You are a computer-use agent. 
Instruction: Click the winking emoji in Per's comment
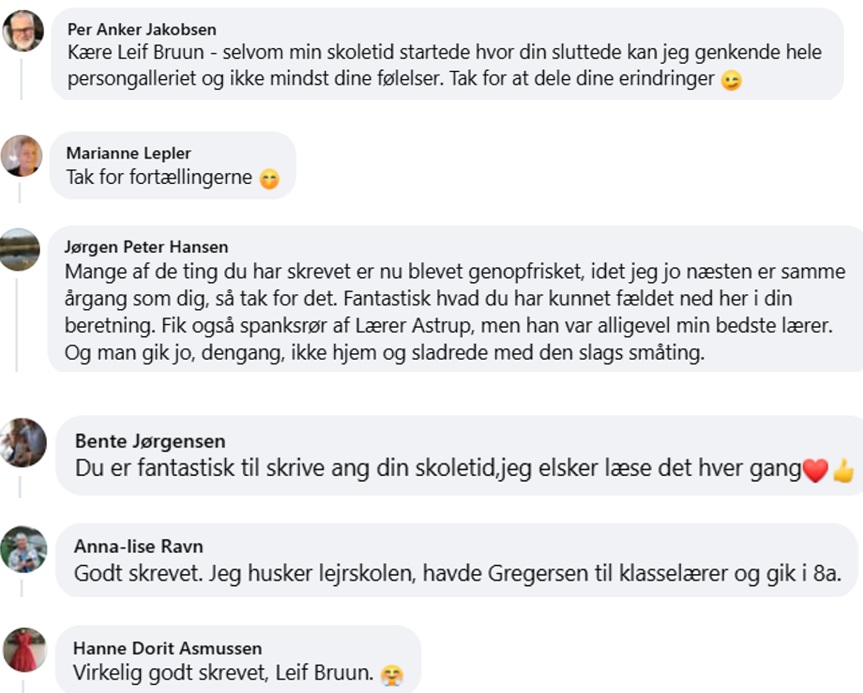tap(731, 80)
